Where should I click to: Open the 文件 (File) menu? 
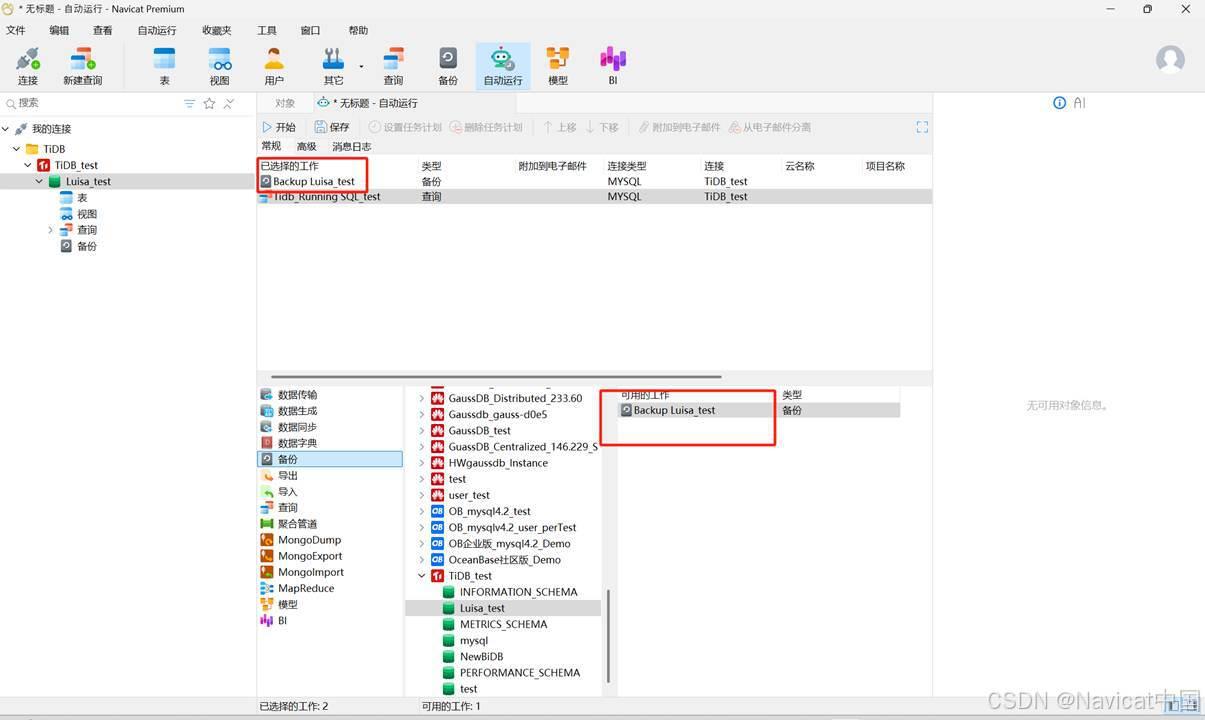(x=16, y=30)
